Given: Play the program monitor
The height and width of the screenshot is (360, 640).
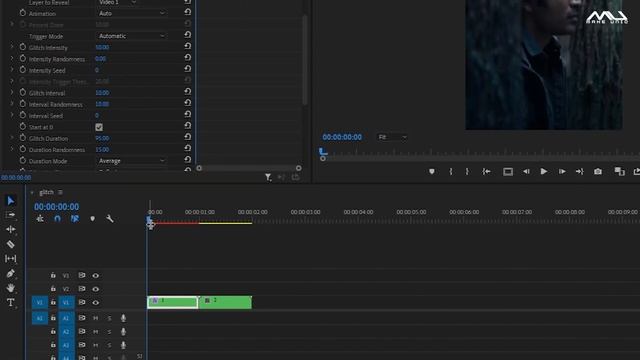Looking at the screenshot, I should (544, 172).
